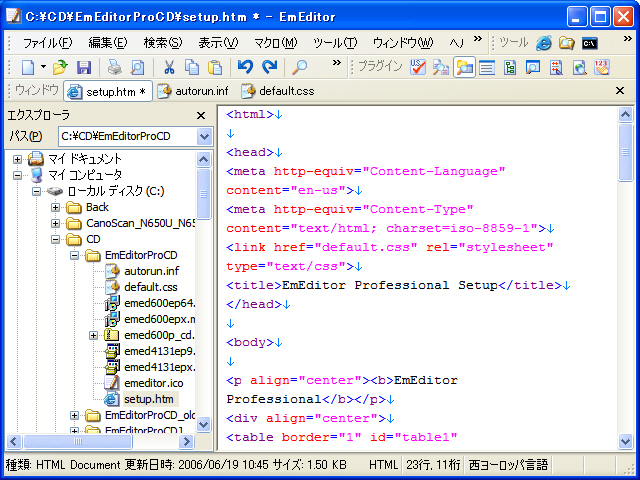Expand the menu bar overflow chevron
This screenshot has height=480, width=640.
tap(478, 39)
